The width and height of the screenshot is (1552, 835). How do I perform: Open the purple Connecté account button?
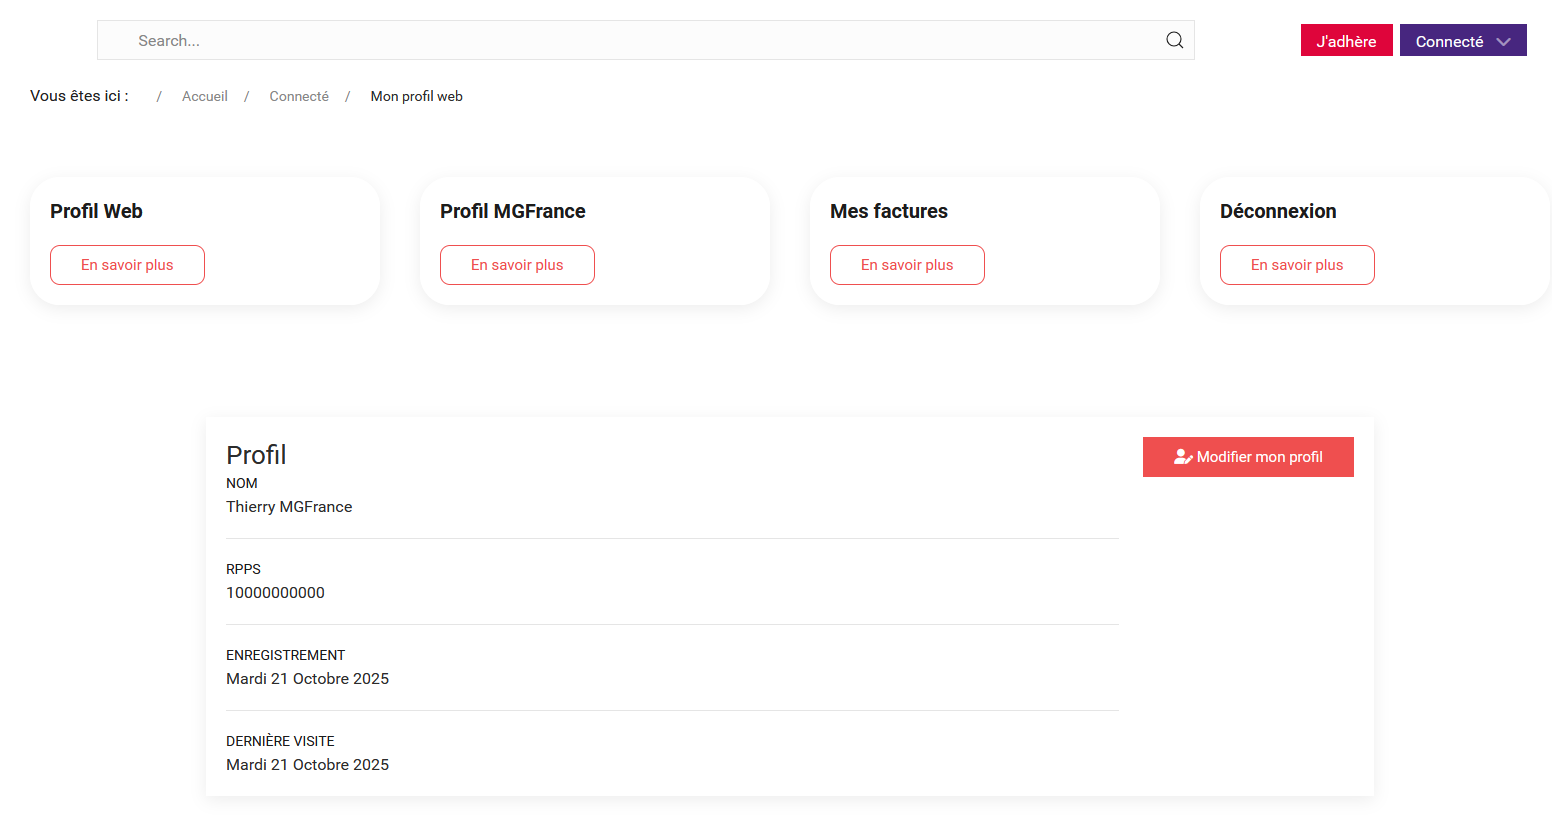[1450, 41]
